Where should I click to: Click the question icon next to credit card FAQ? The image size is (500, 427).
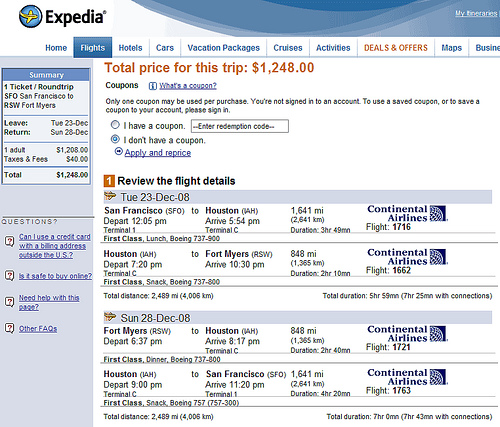(x=9, y=241)
